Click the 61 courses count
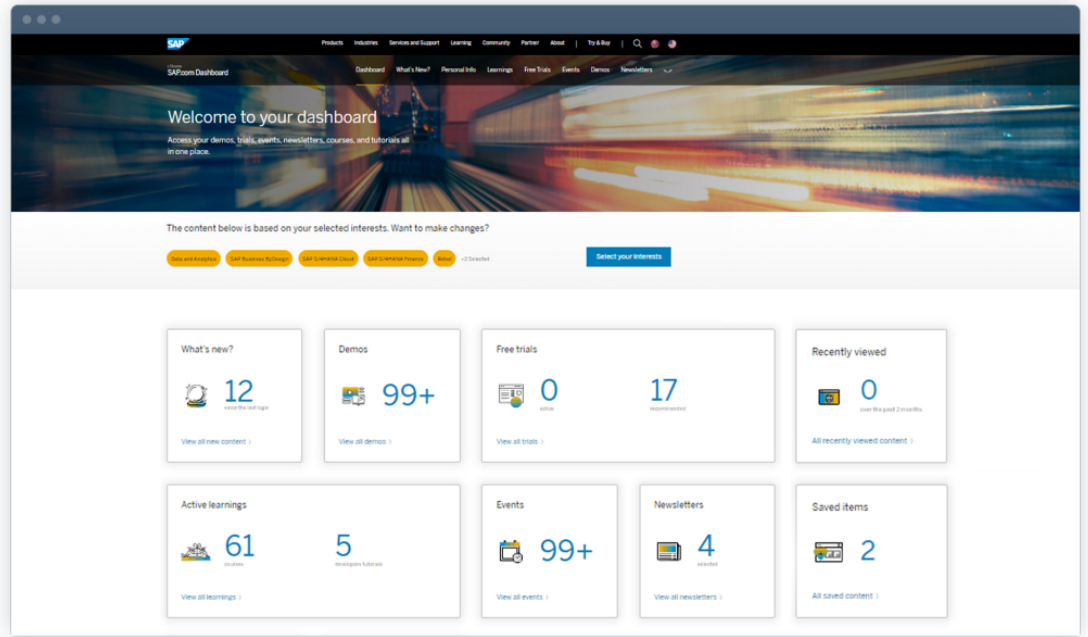The image size is (1088, 637). point(239,546)
